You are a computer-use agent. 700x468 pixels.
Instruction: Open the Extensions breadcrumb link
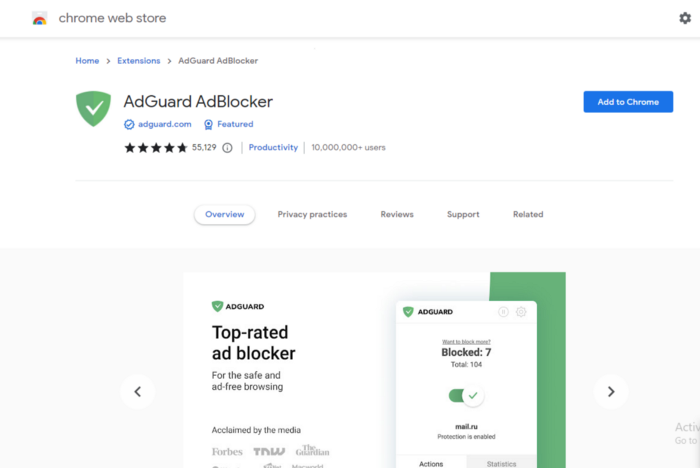pyautogui.click(x=138, y=61)
